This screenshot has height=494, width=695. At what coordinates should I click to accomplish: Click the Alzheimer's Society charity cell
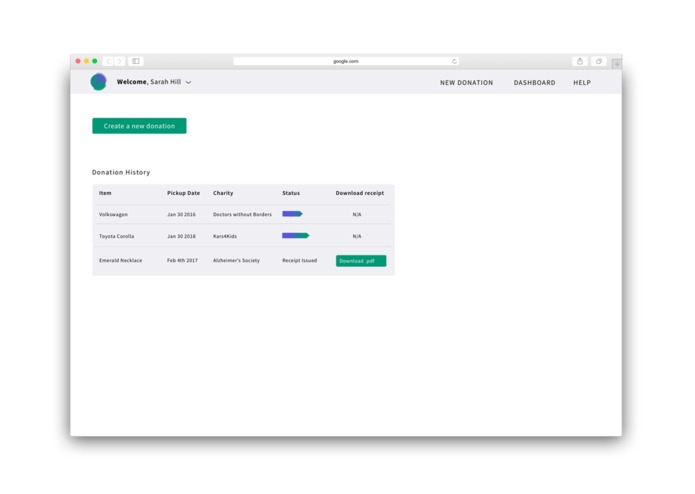point(236,261)
